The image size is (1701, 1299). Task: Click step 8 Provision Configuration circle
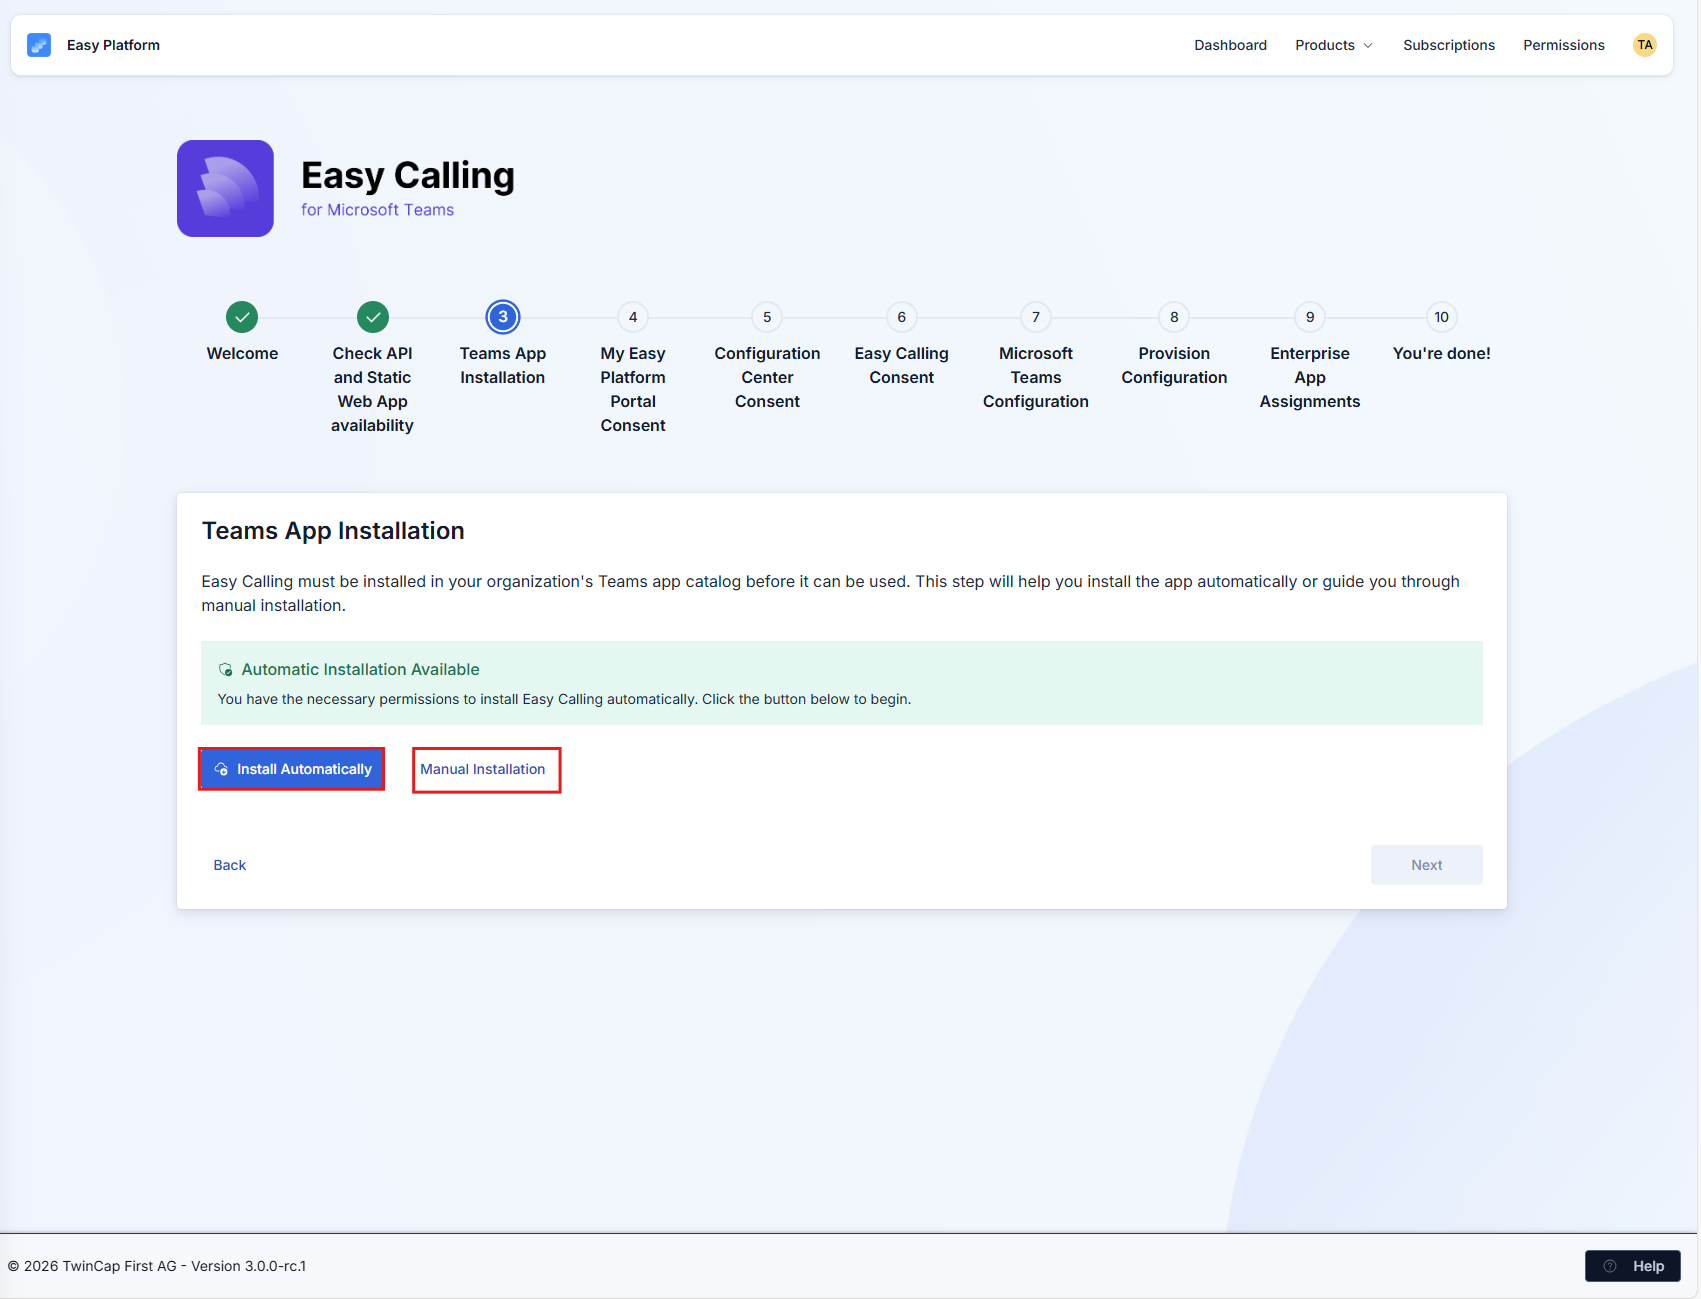(1174, 317)
